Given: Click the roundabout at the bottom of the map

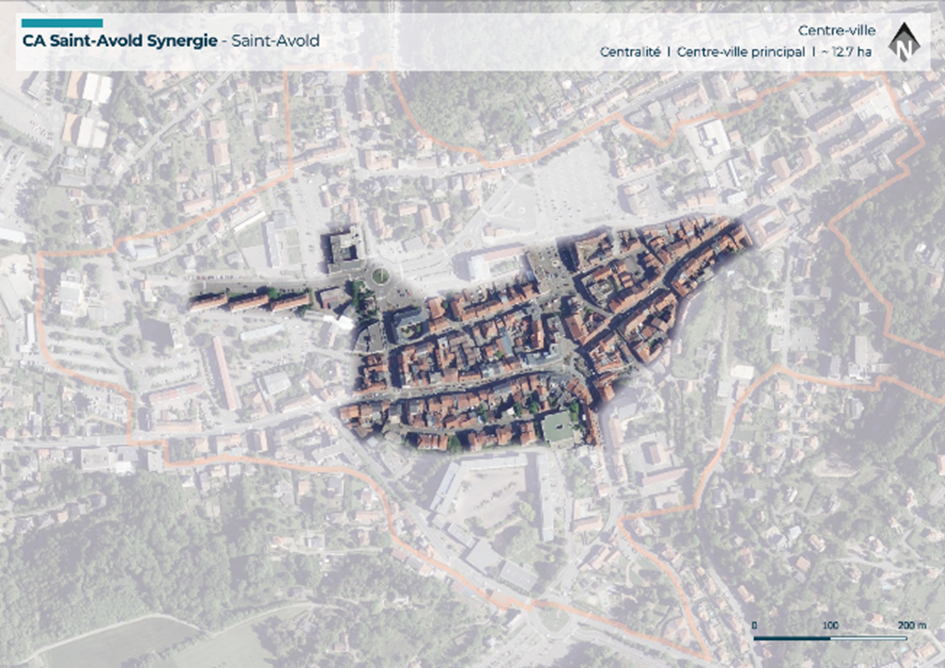Looking at the screenshot, I should [x=554, y=619].
